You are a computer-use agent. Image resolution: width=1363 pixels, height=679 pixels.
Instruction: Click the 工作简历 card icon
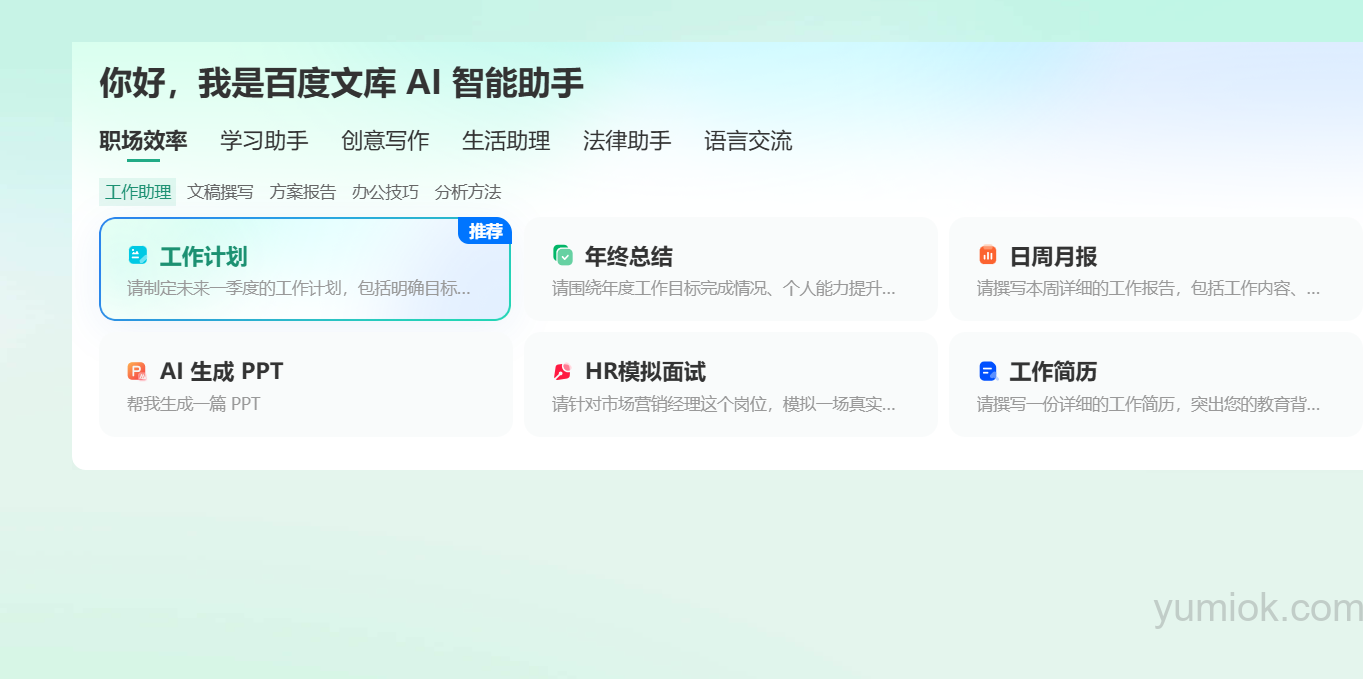coord(988,371)
